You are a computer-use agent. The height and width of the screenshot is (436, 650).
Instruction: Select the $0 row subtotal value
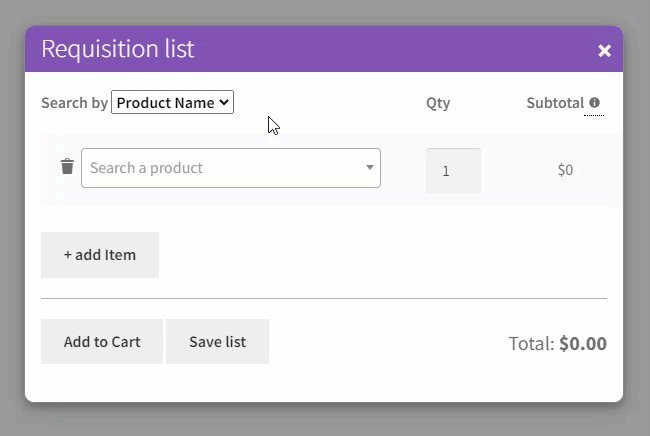565,170
